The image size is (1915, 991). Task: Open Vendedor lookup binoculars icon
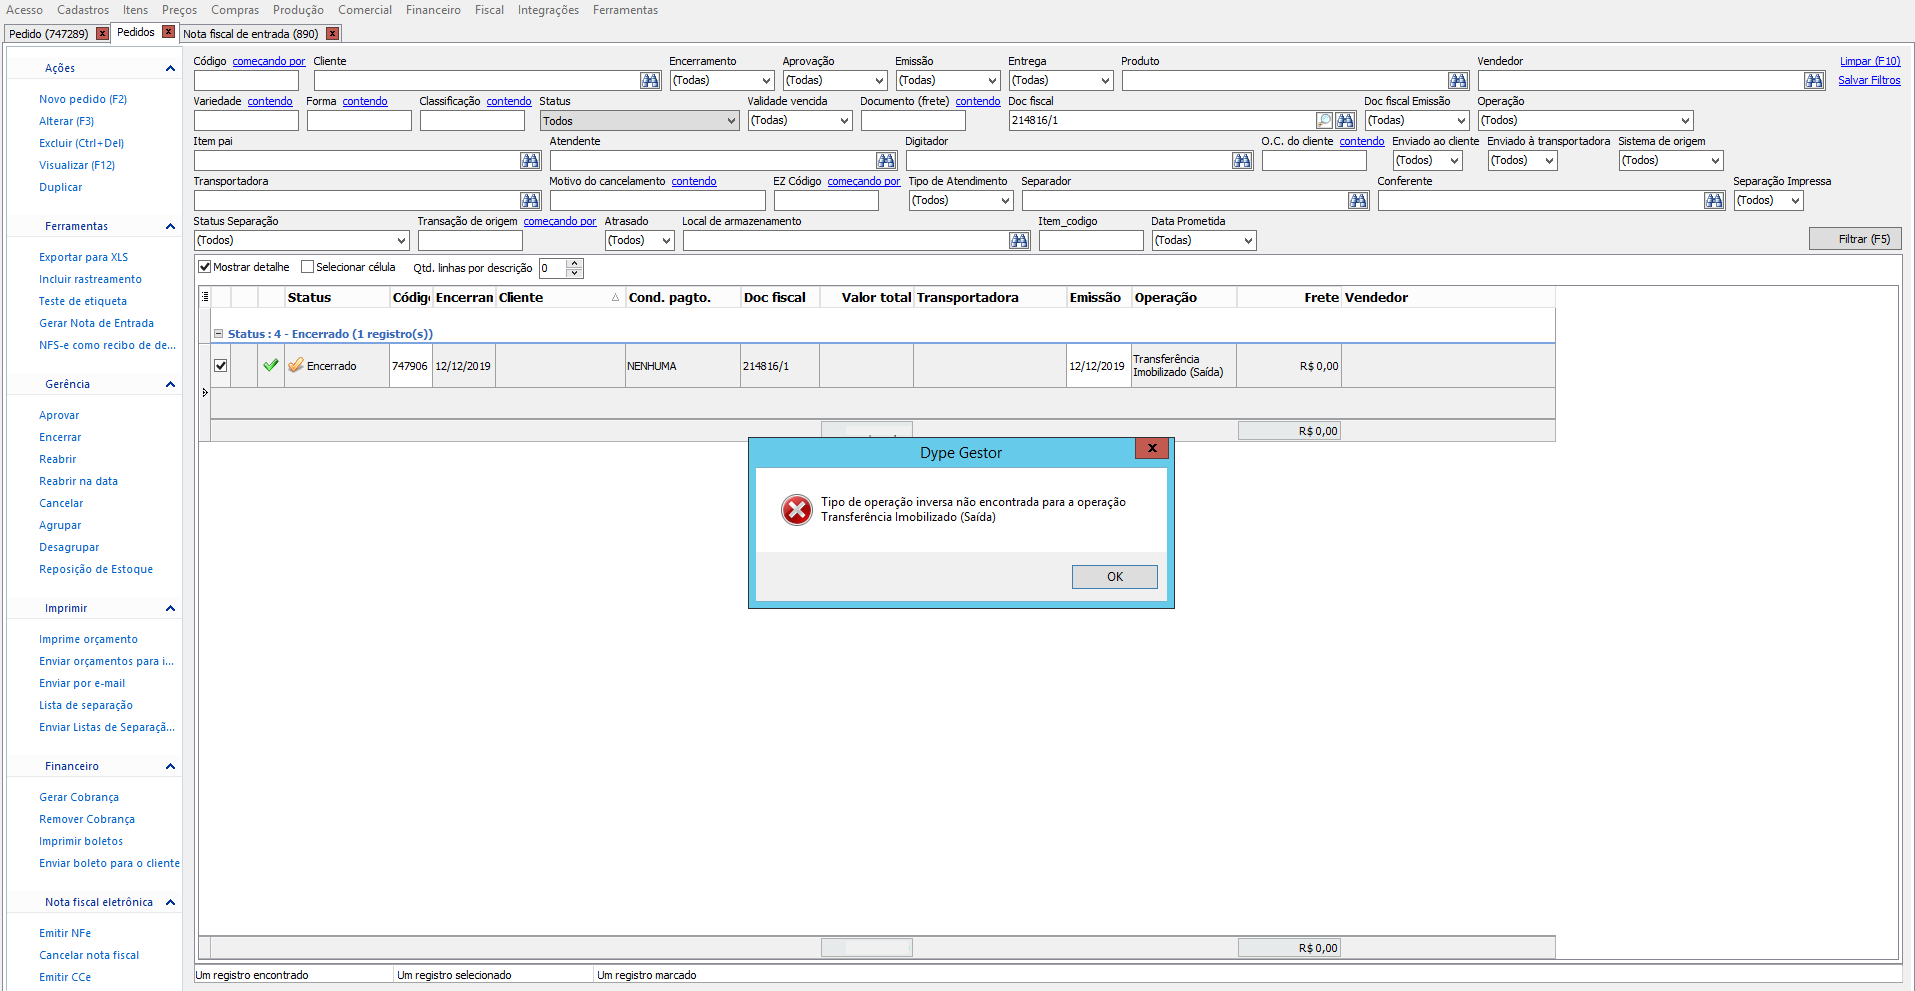click(x=1814, y=80)
